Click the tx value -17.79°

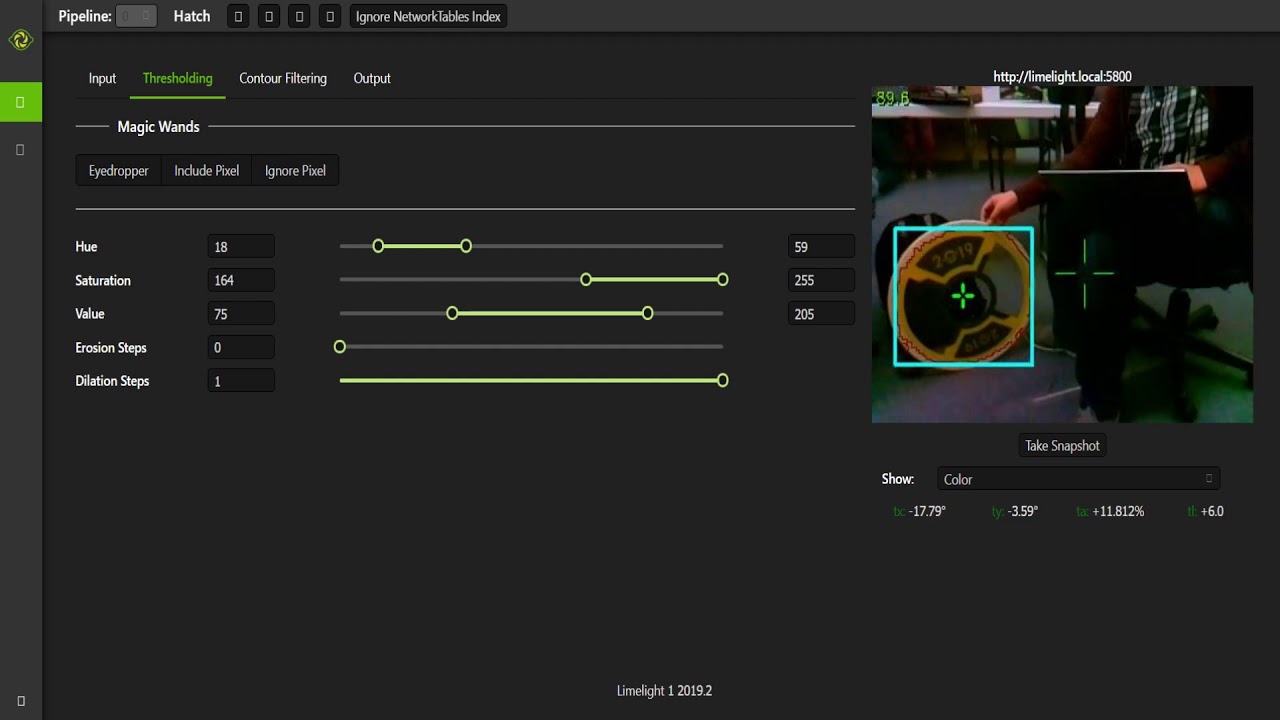(927, 511)
